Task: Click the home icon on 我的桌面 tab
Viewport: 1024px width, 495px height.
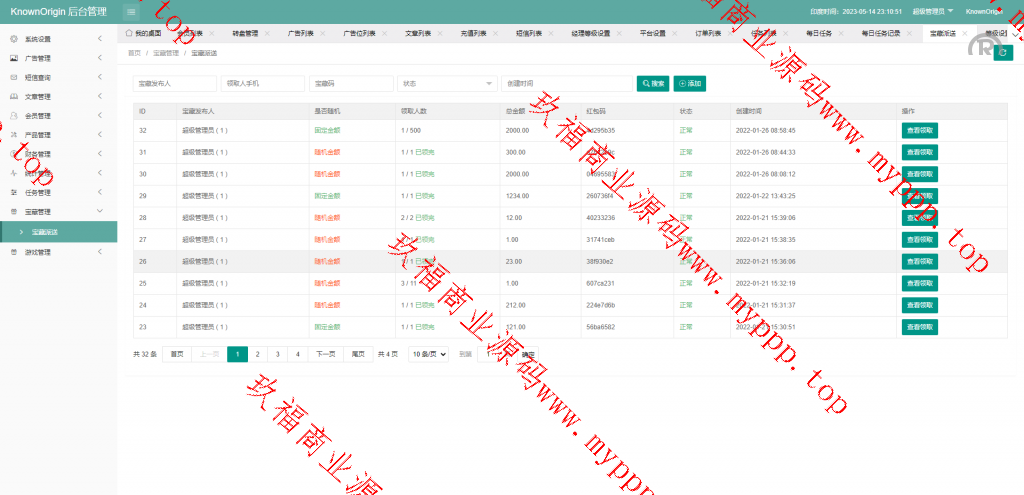Action: pyautogui.click(x=129, y=33)
